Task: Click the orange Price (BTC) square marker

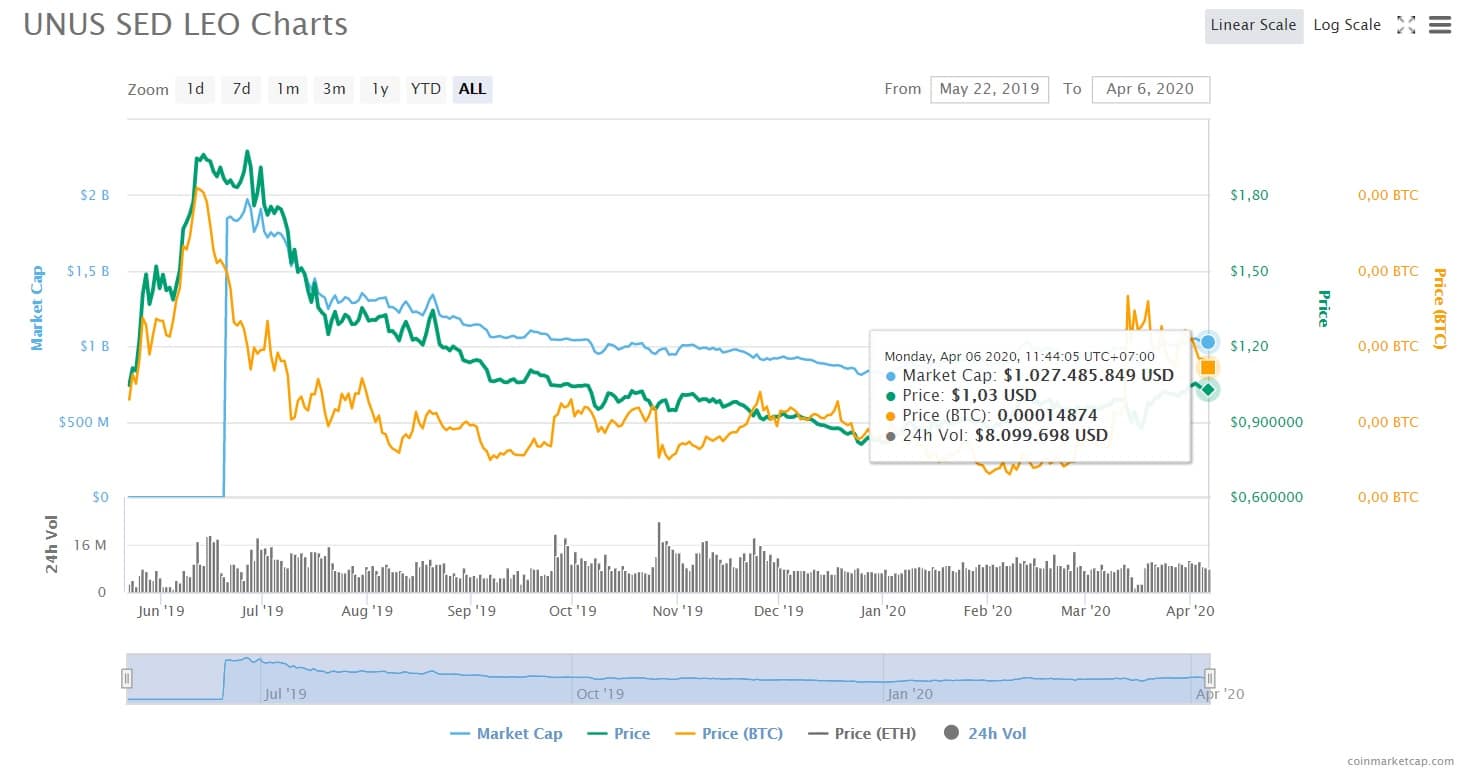Action: click(x=1208, y=367)
